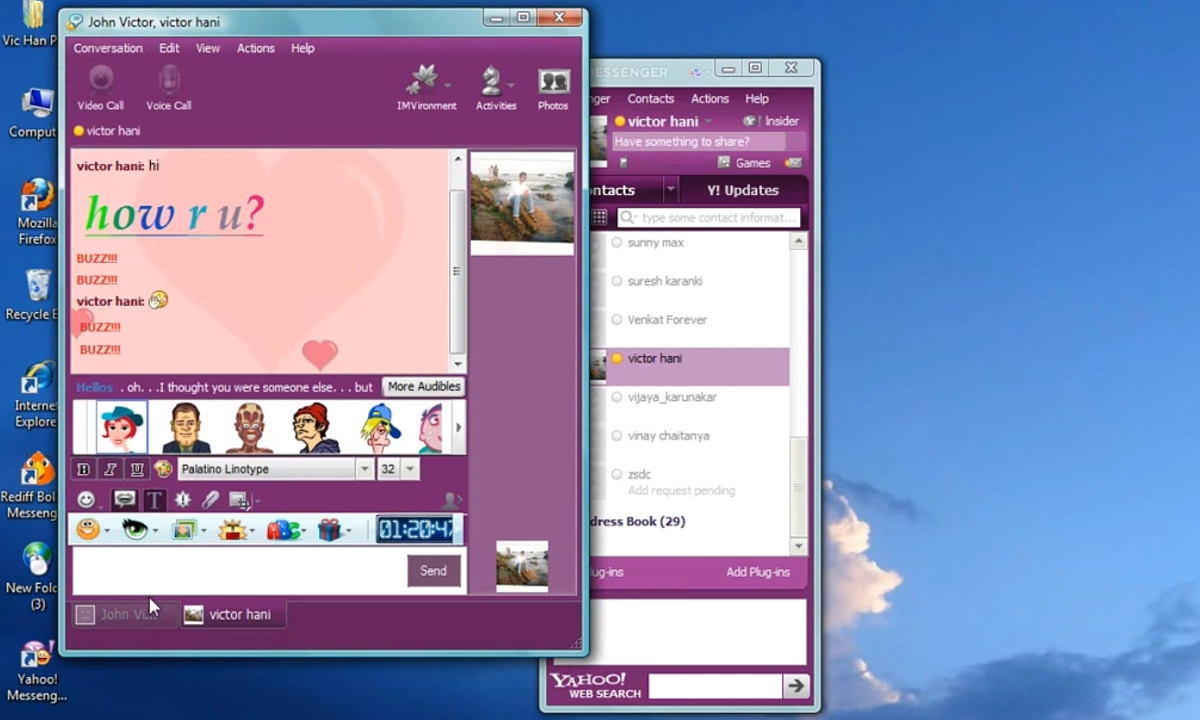Toggle Underline formatting
The height and width of the screenshot is (720, 1200).
(137, 469)
